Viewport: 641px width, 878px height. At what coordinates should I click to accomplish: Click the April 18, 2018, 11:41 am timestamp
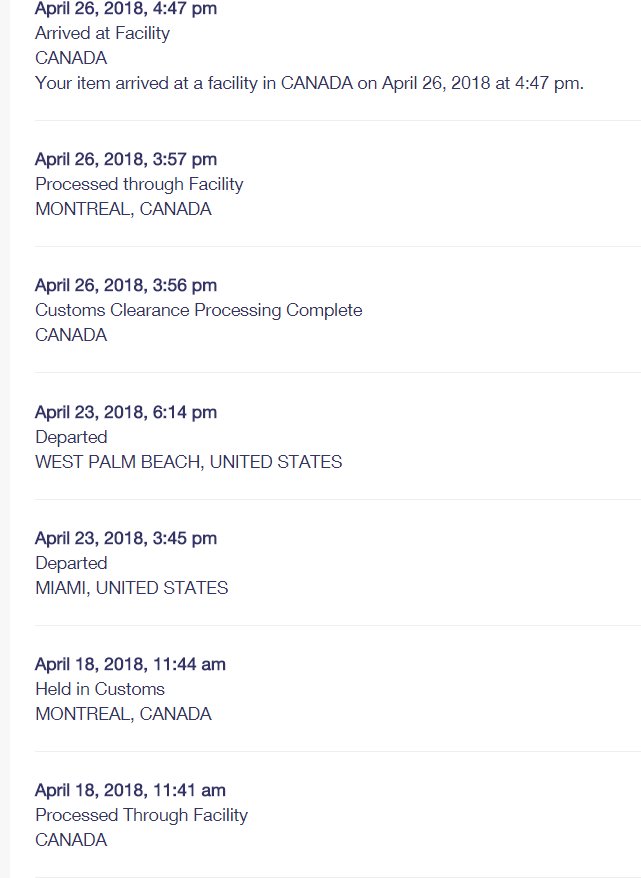coord(130,791)
